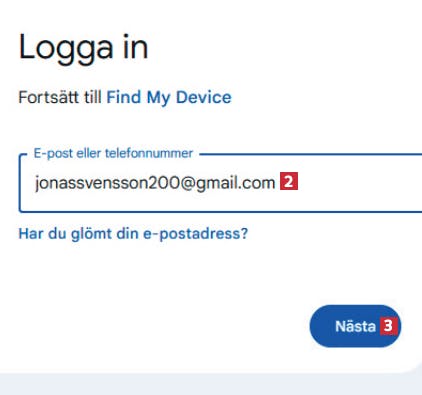Click the bottom border of the email field
Image resolution: width=422 pixels, height=395 pixels.
tap(221, 212)
